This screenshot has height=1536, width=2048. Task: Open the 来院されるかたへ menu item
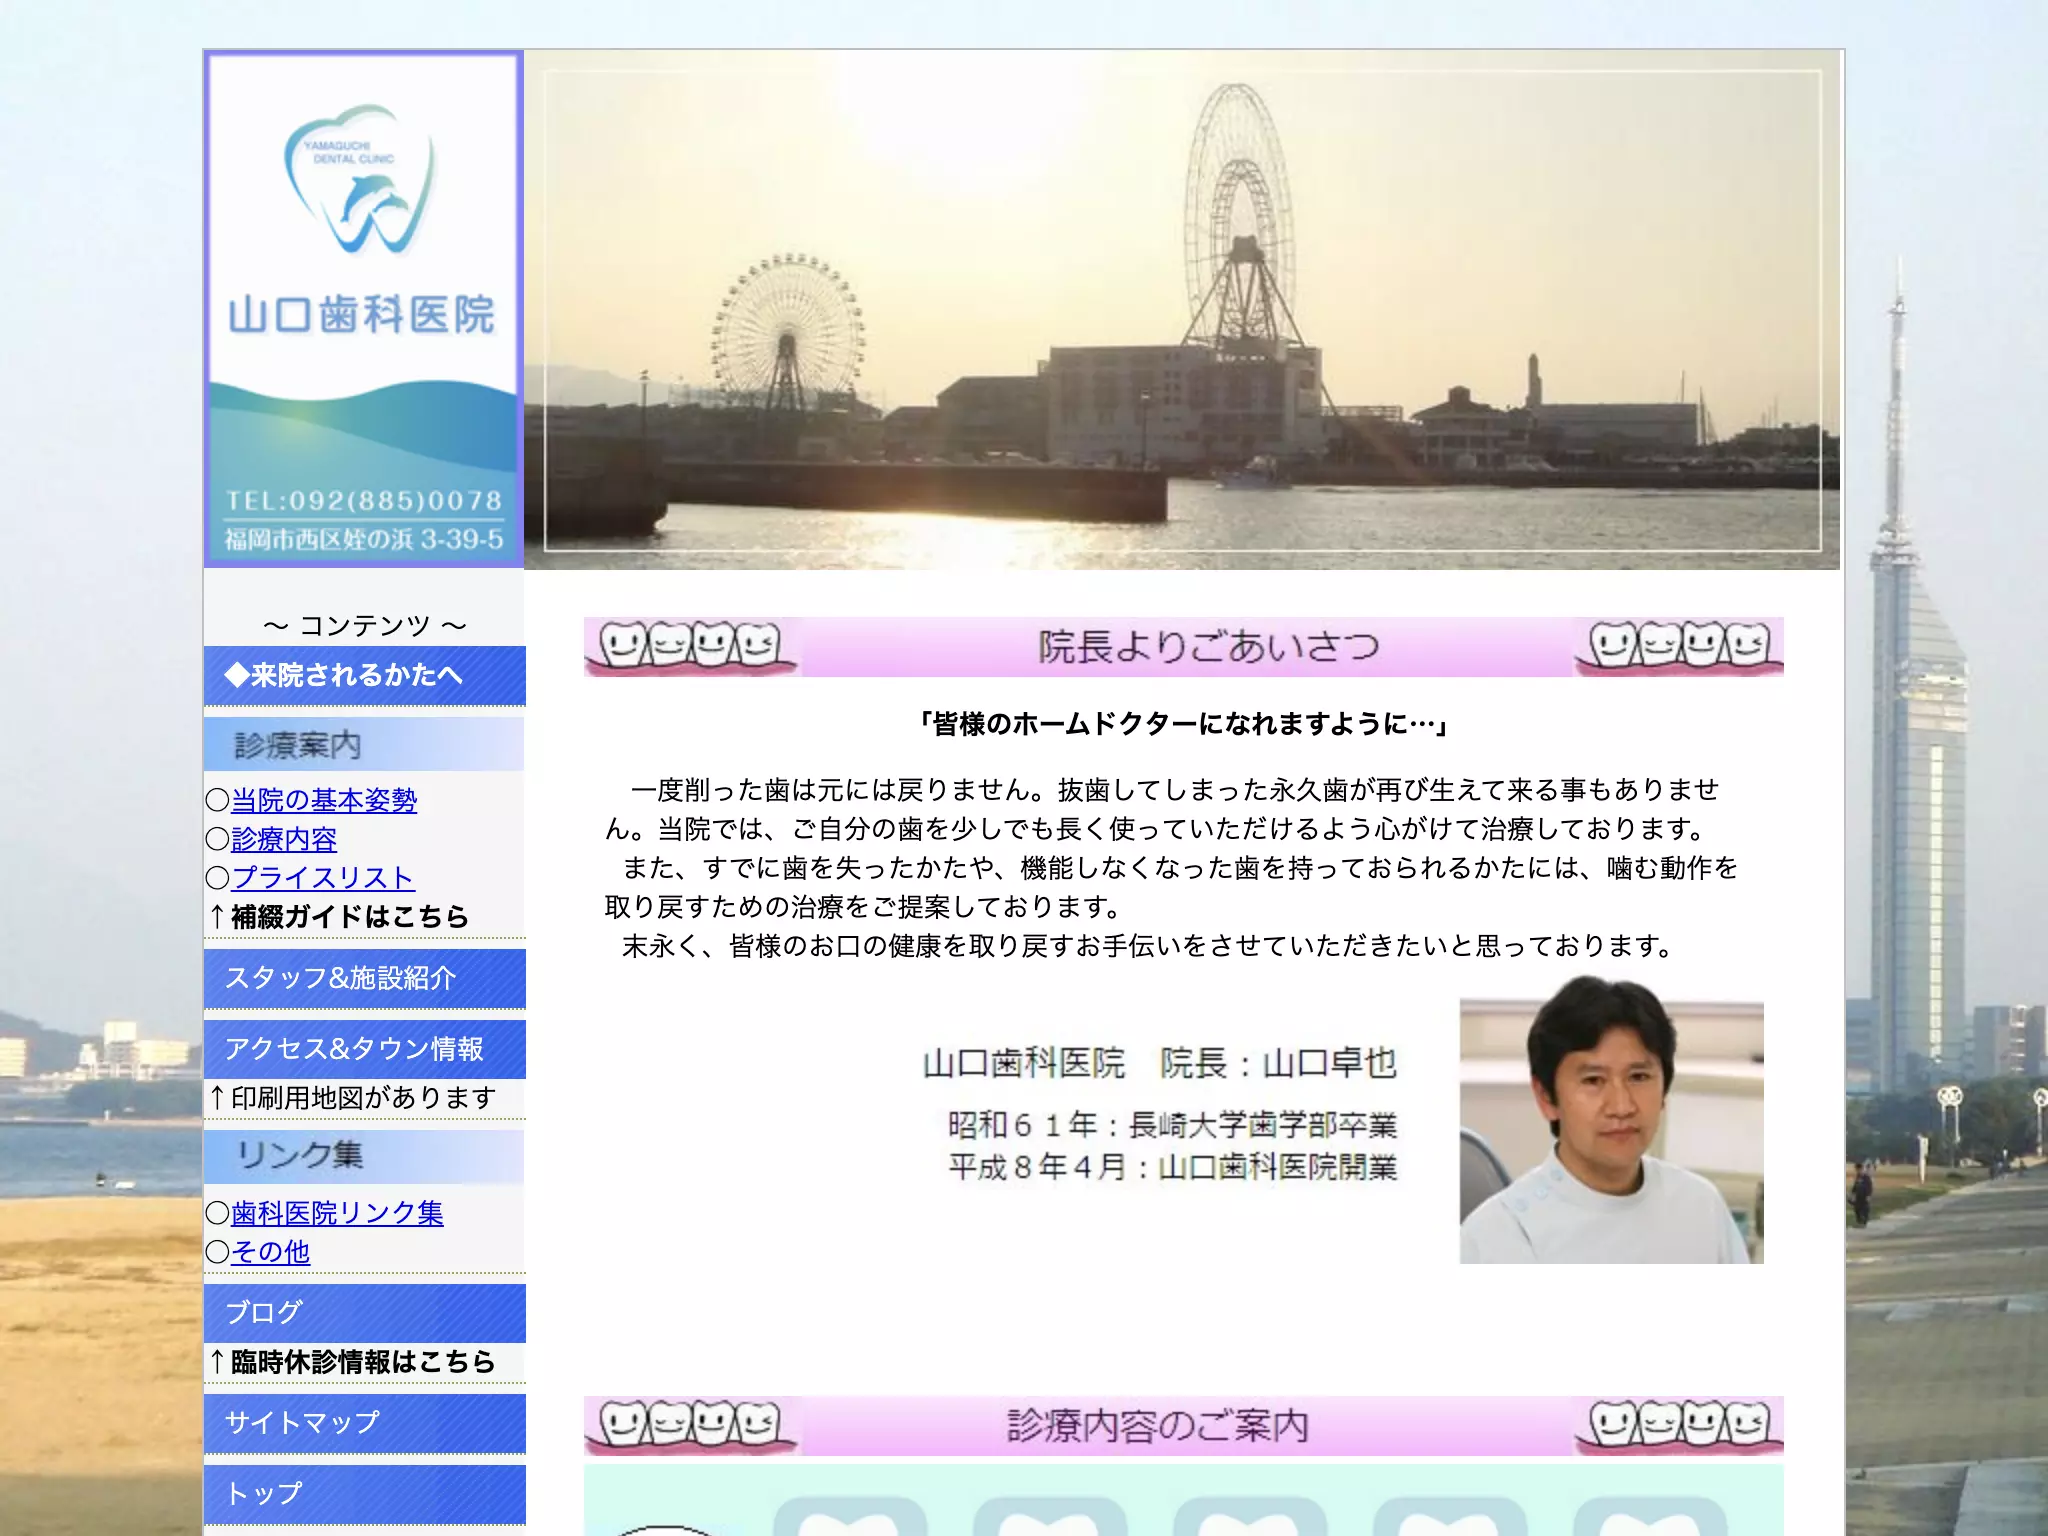click(x=364, y=676)
